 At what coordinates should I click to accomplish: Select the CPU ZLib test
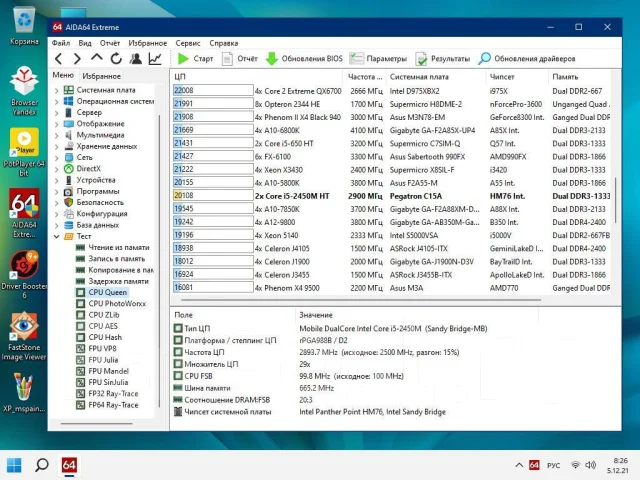(x=104, y=315)
